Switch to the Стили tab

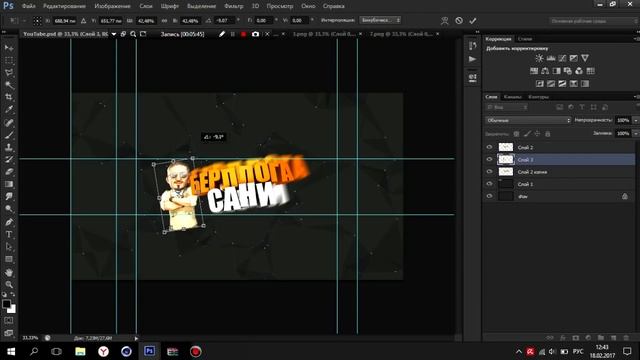tap(524, 39)
